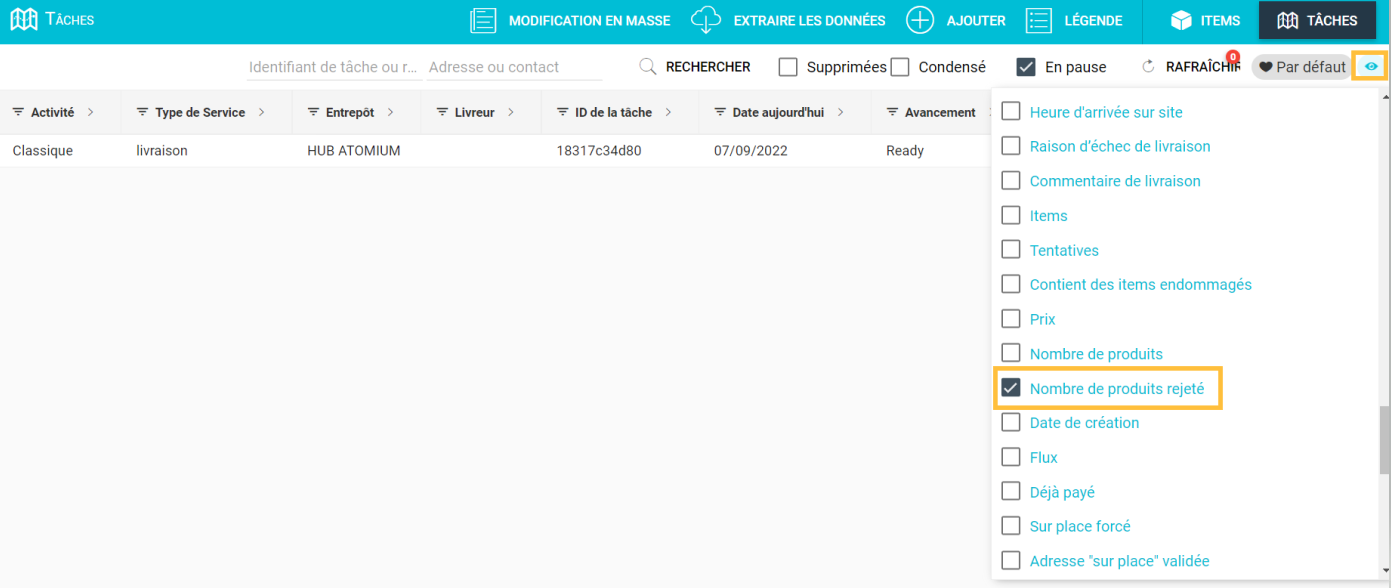Image resolution: width=1391 pixels, height=588 pixels.
Task: Open filter icon on ID de la tâche
Action: pyautogui.click(x=562, y=112)
